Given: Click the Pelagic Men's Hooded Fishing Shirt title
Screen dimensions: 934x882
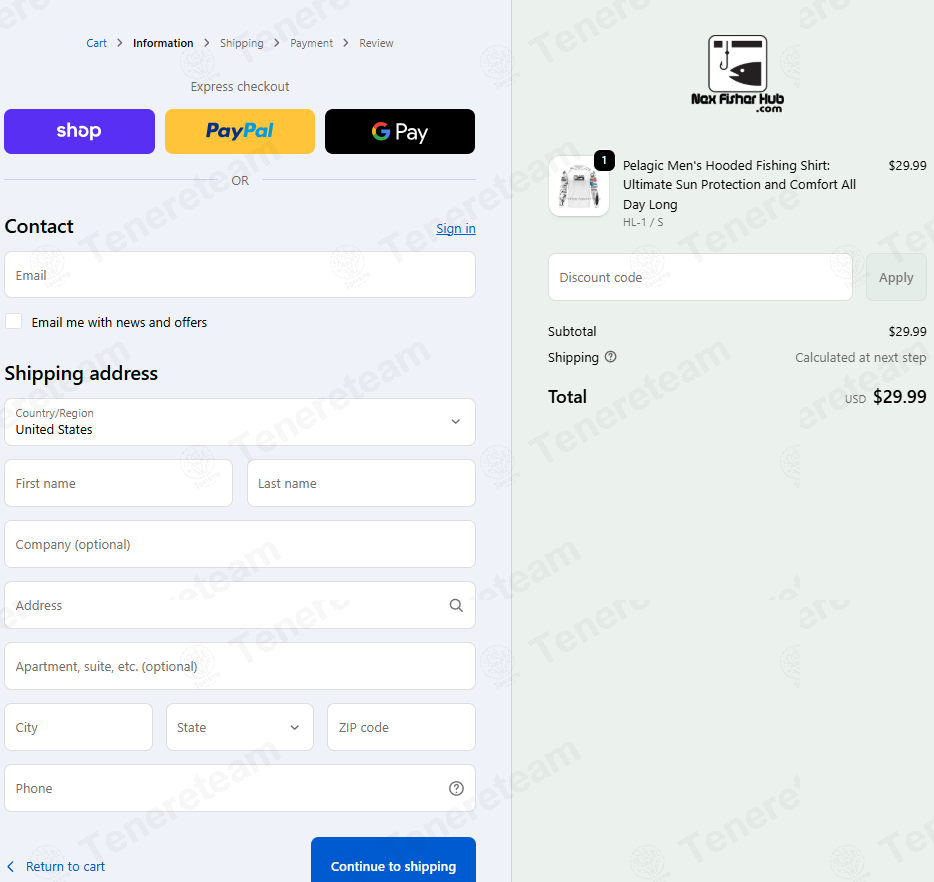Looking at the screenshot, I should 739,185.
